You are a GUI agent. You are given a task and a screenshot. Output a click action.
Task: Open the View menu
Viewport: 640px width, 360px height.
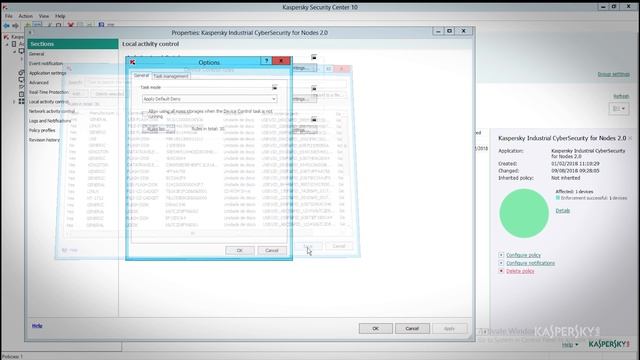[43, 16]
